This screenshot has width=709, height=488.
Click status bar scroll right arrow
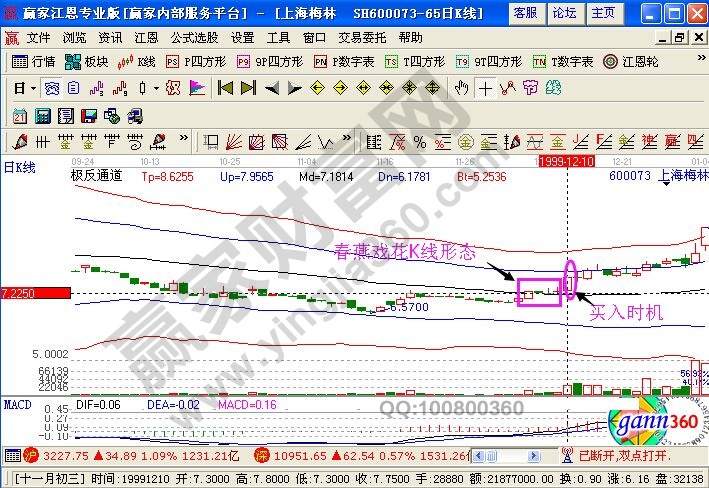pyautogui.click(x=534, y=455)
